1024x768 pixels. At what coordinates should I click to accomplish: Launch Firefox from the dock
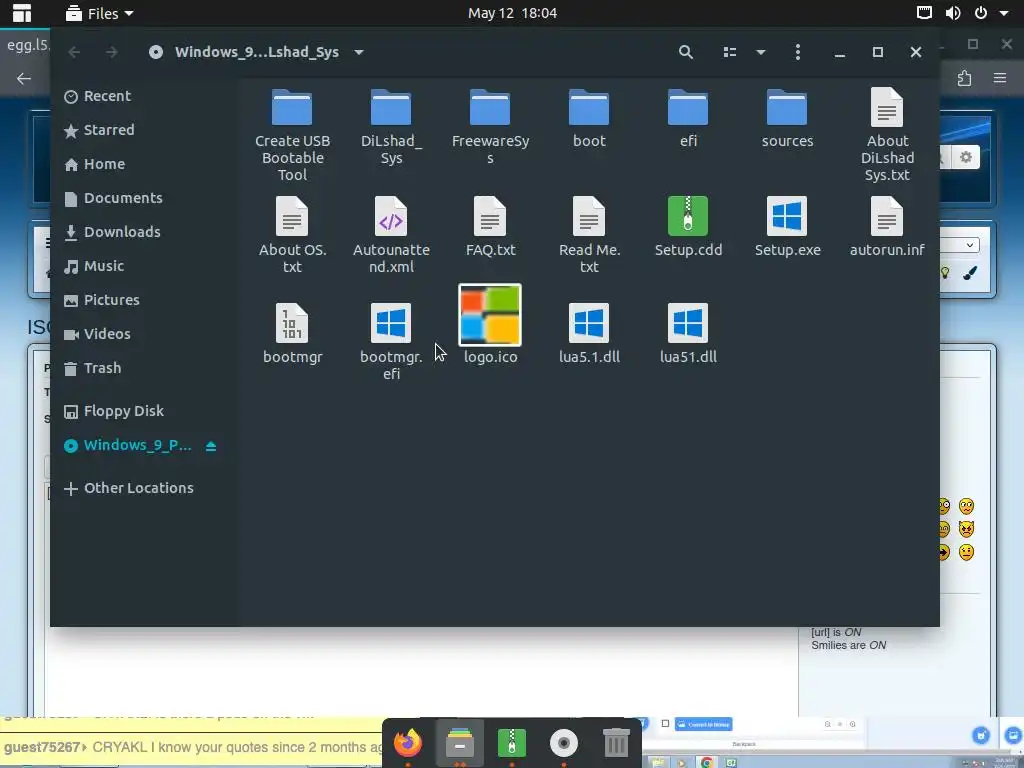[x=408, y=743]
